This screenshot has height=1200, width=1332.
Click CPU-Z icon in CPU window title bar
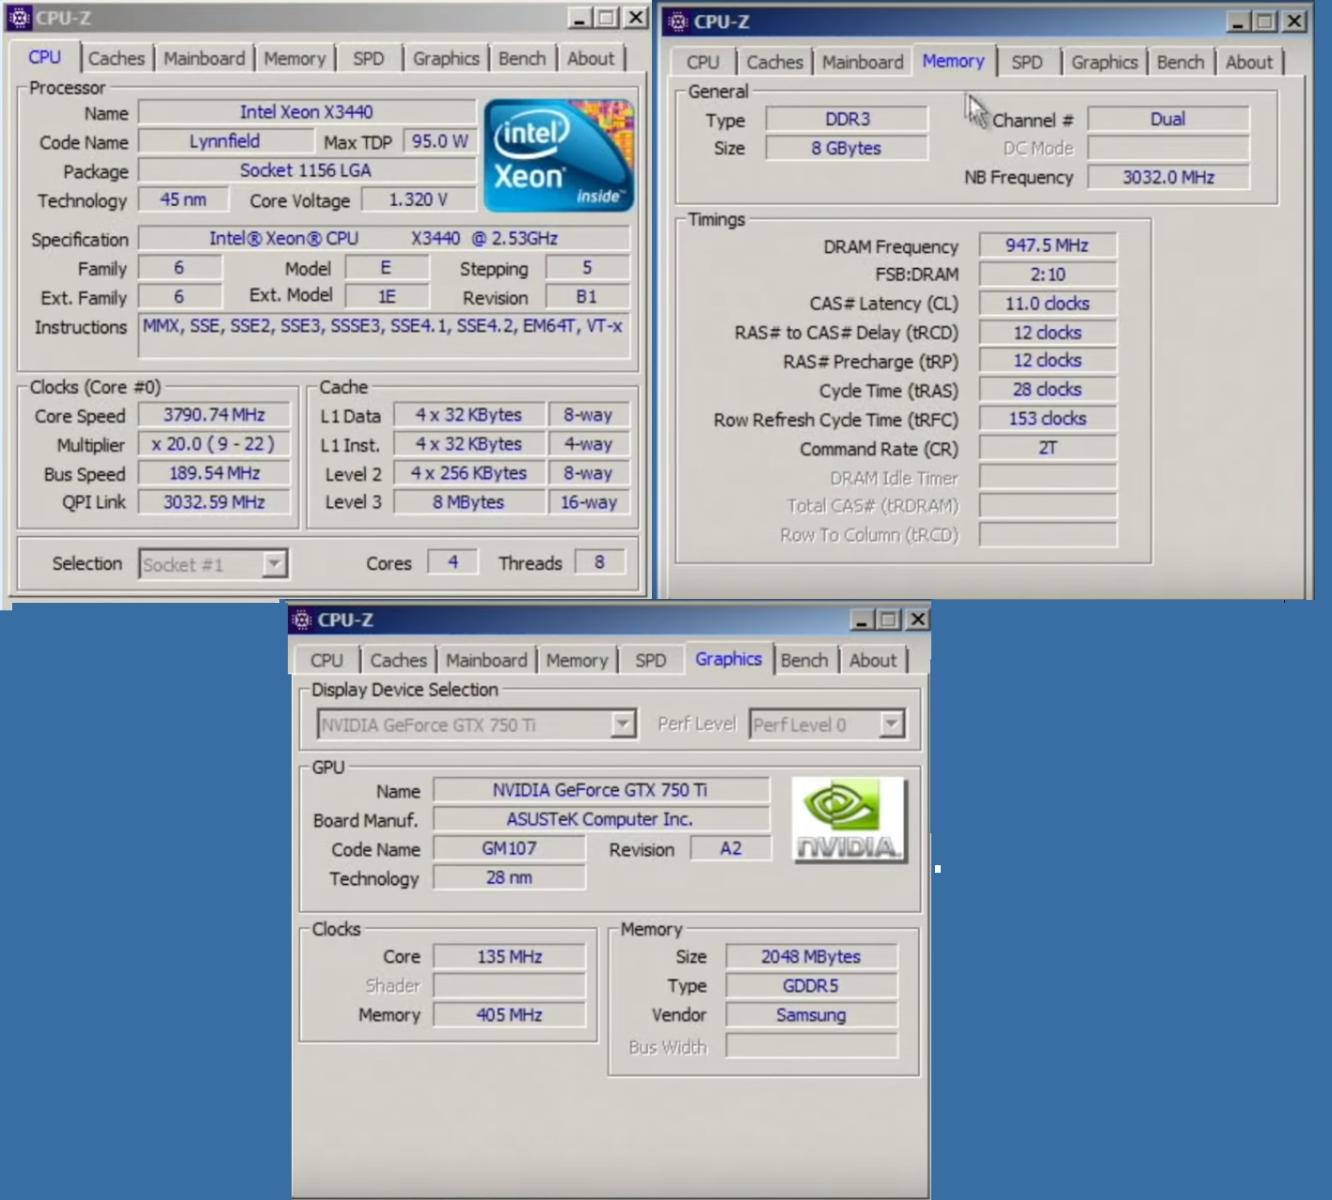coord(19,17)
